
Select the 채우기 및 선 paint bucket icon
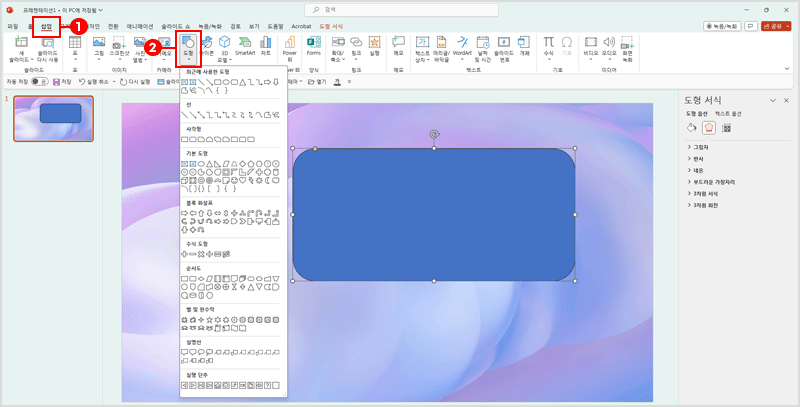690,128
